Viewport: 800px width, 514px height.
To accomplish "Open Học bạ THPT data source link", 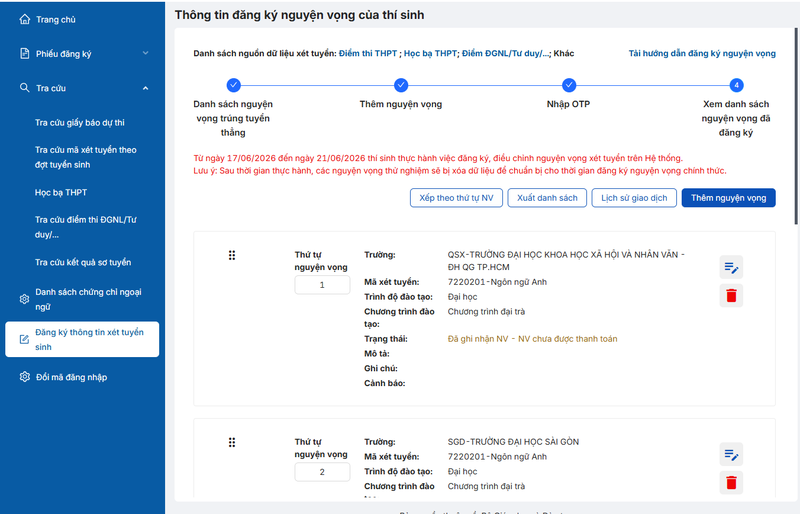I will [x=430, y=53].
